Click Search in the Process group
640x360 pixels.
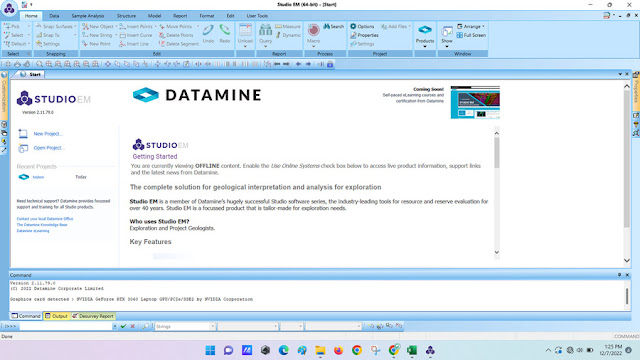(x=333, y=27)
